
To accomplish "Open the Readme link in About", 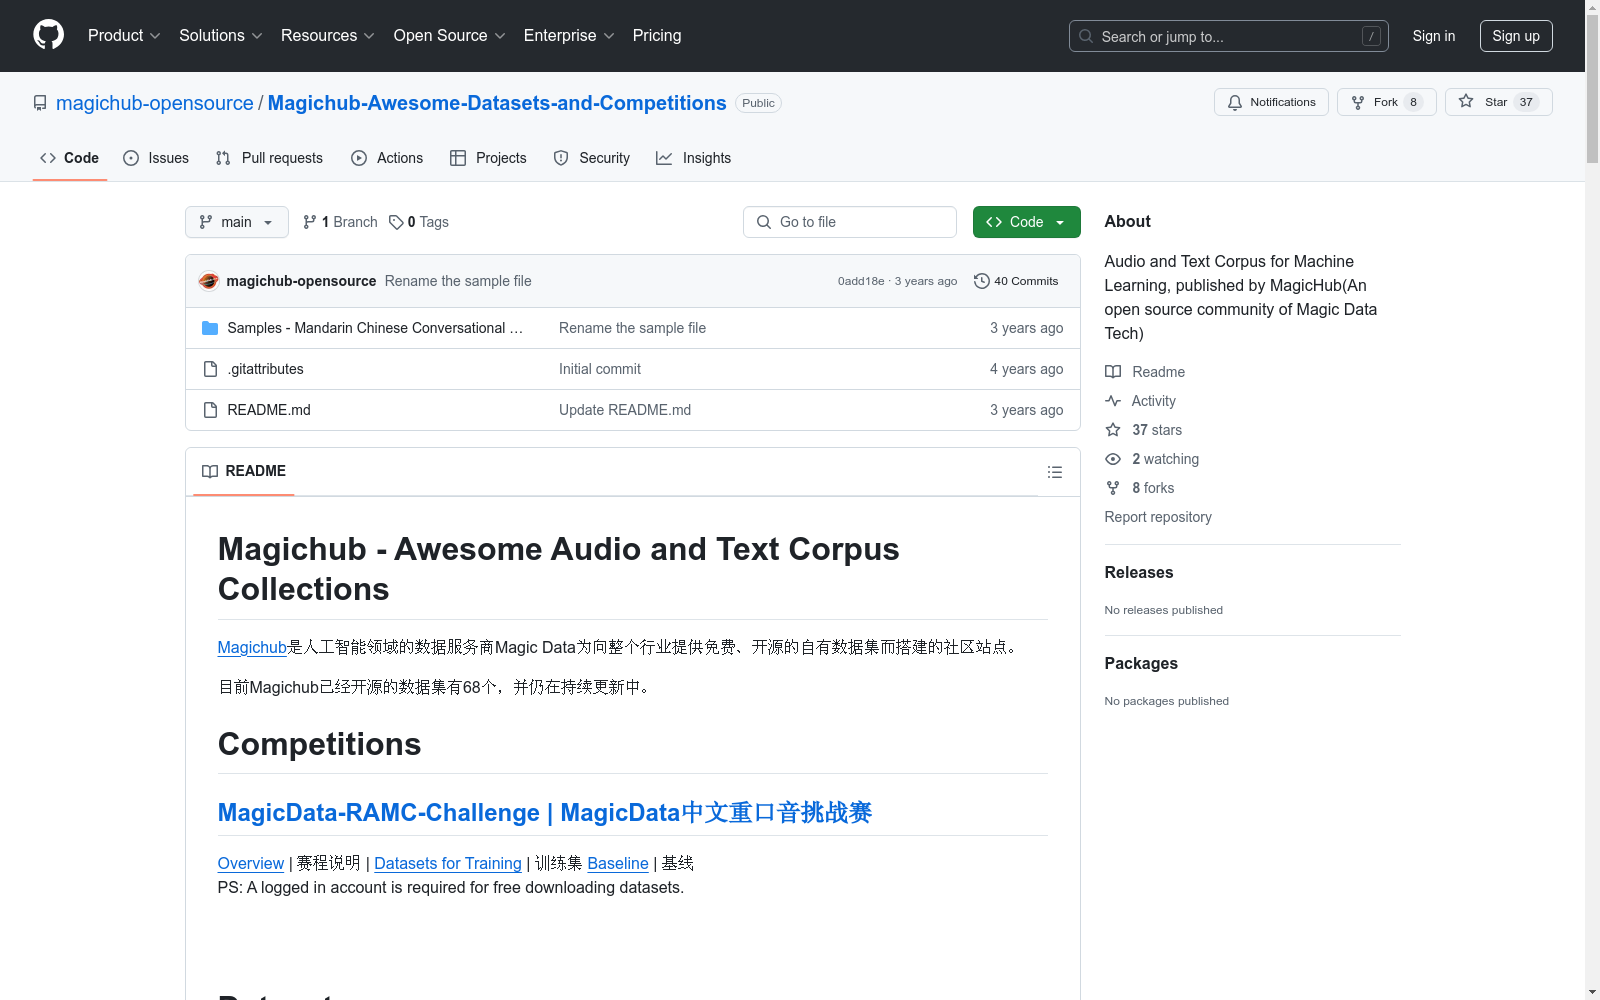I will [x=1145, y=372].
